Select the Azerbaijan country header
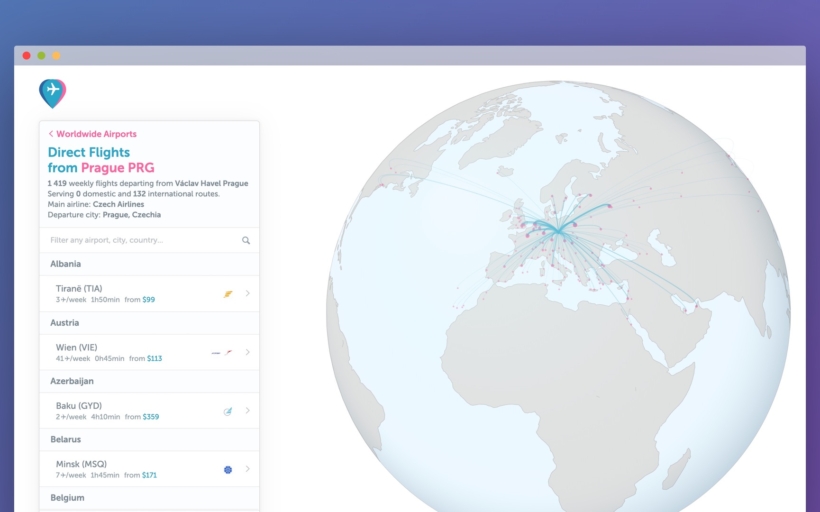This screenshot has width=820, height=512. 149,381
